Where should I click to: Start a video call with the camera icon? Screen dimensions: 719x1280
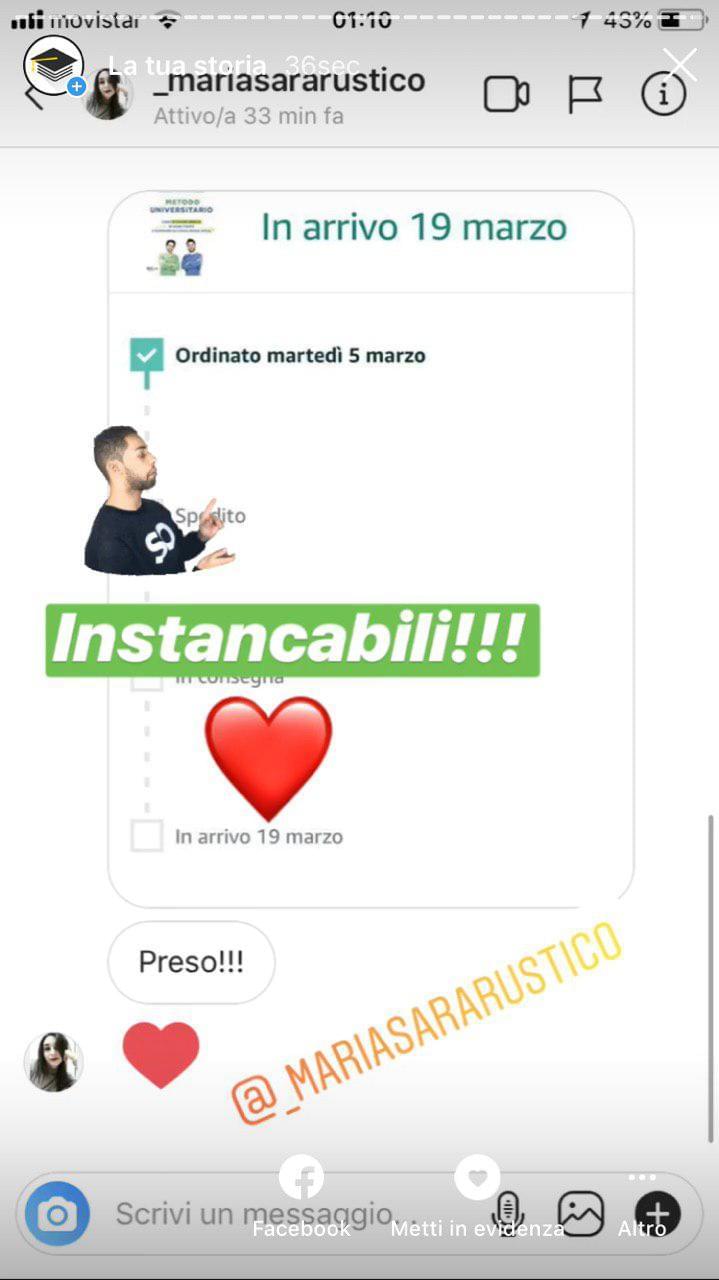point(506,95)
